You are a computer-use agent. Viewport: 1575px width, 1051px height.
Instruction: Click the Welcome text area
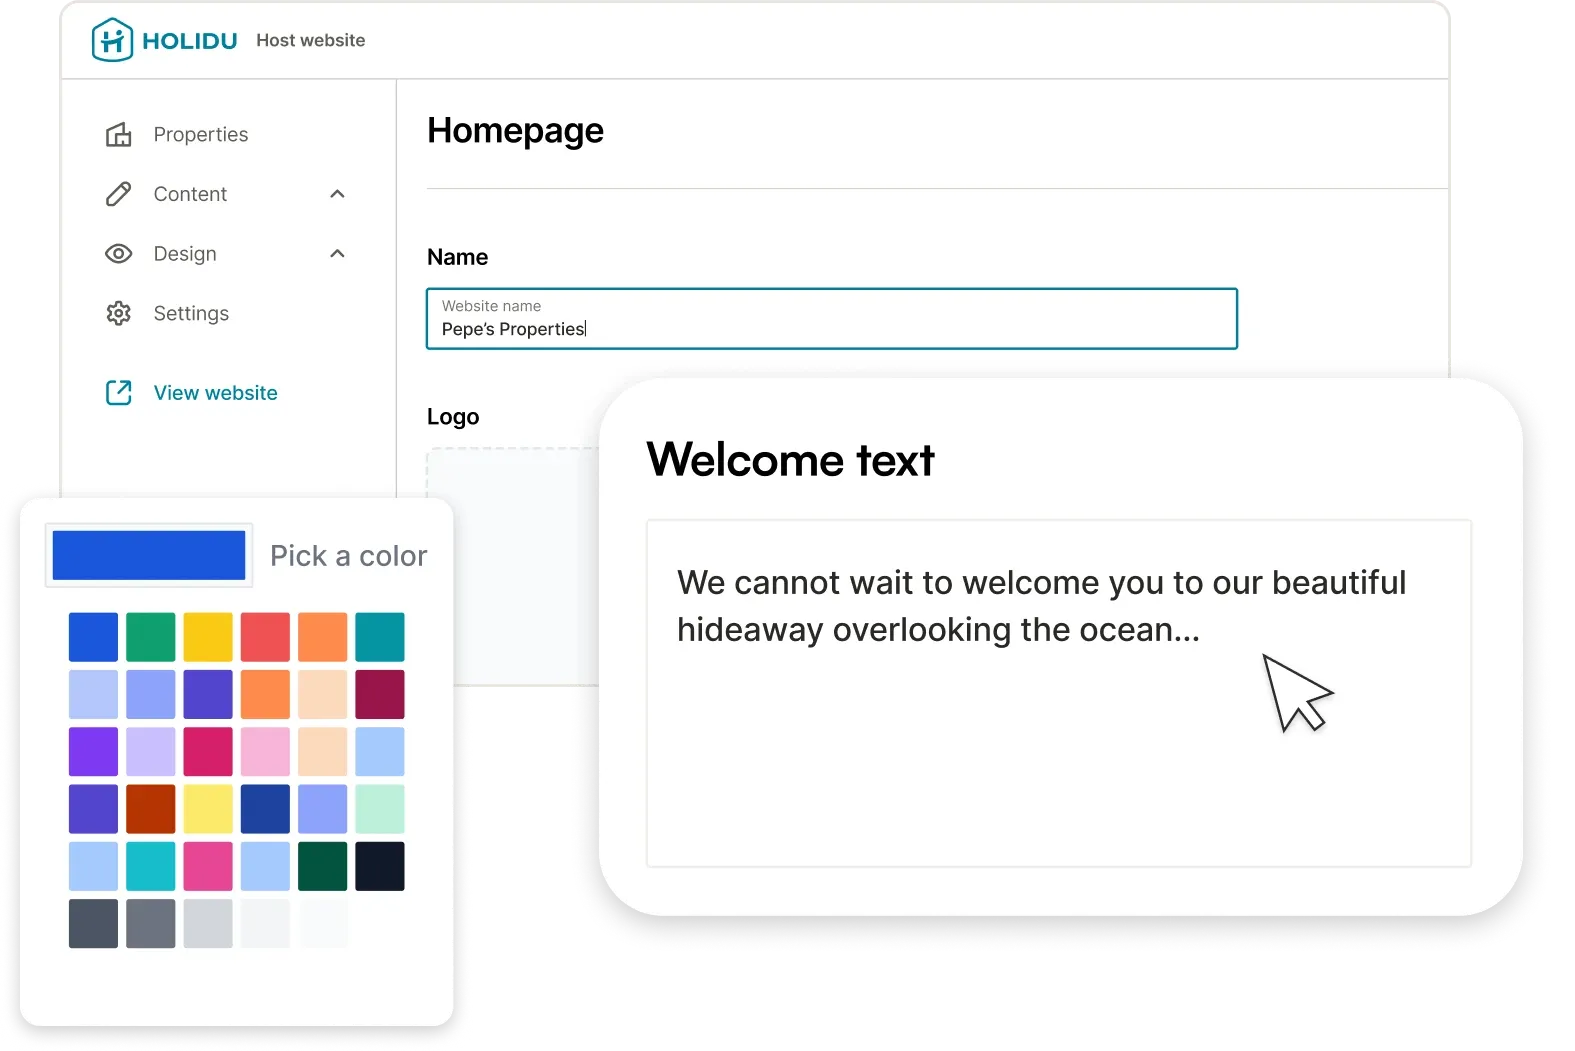(1058, 692)
